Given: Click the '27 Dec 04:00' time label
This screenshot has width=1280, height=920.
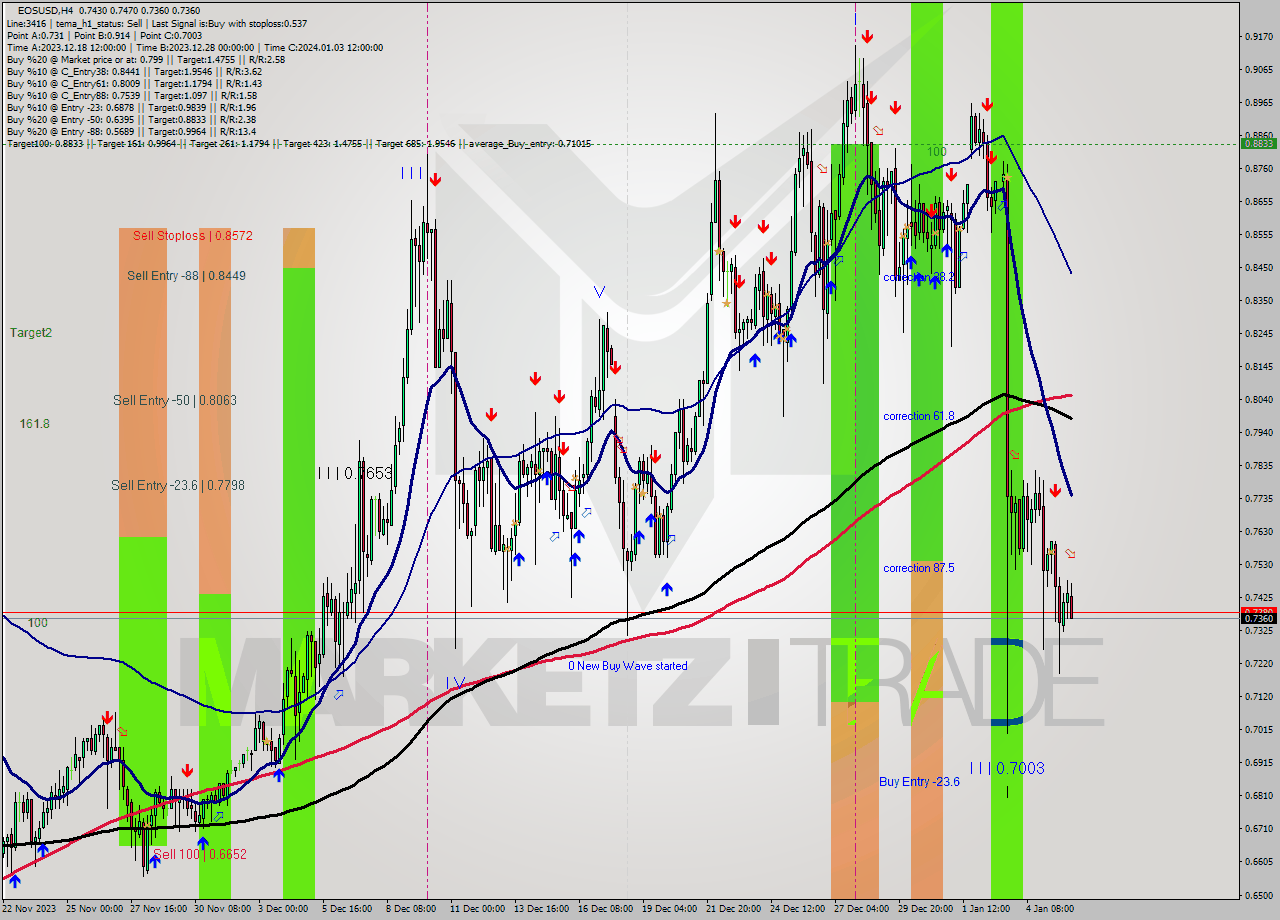Looking at the screenshot, I should point(862,909).
